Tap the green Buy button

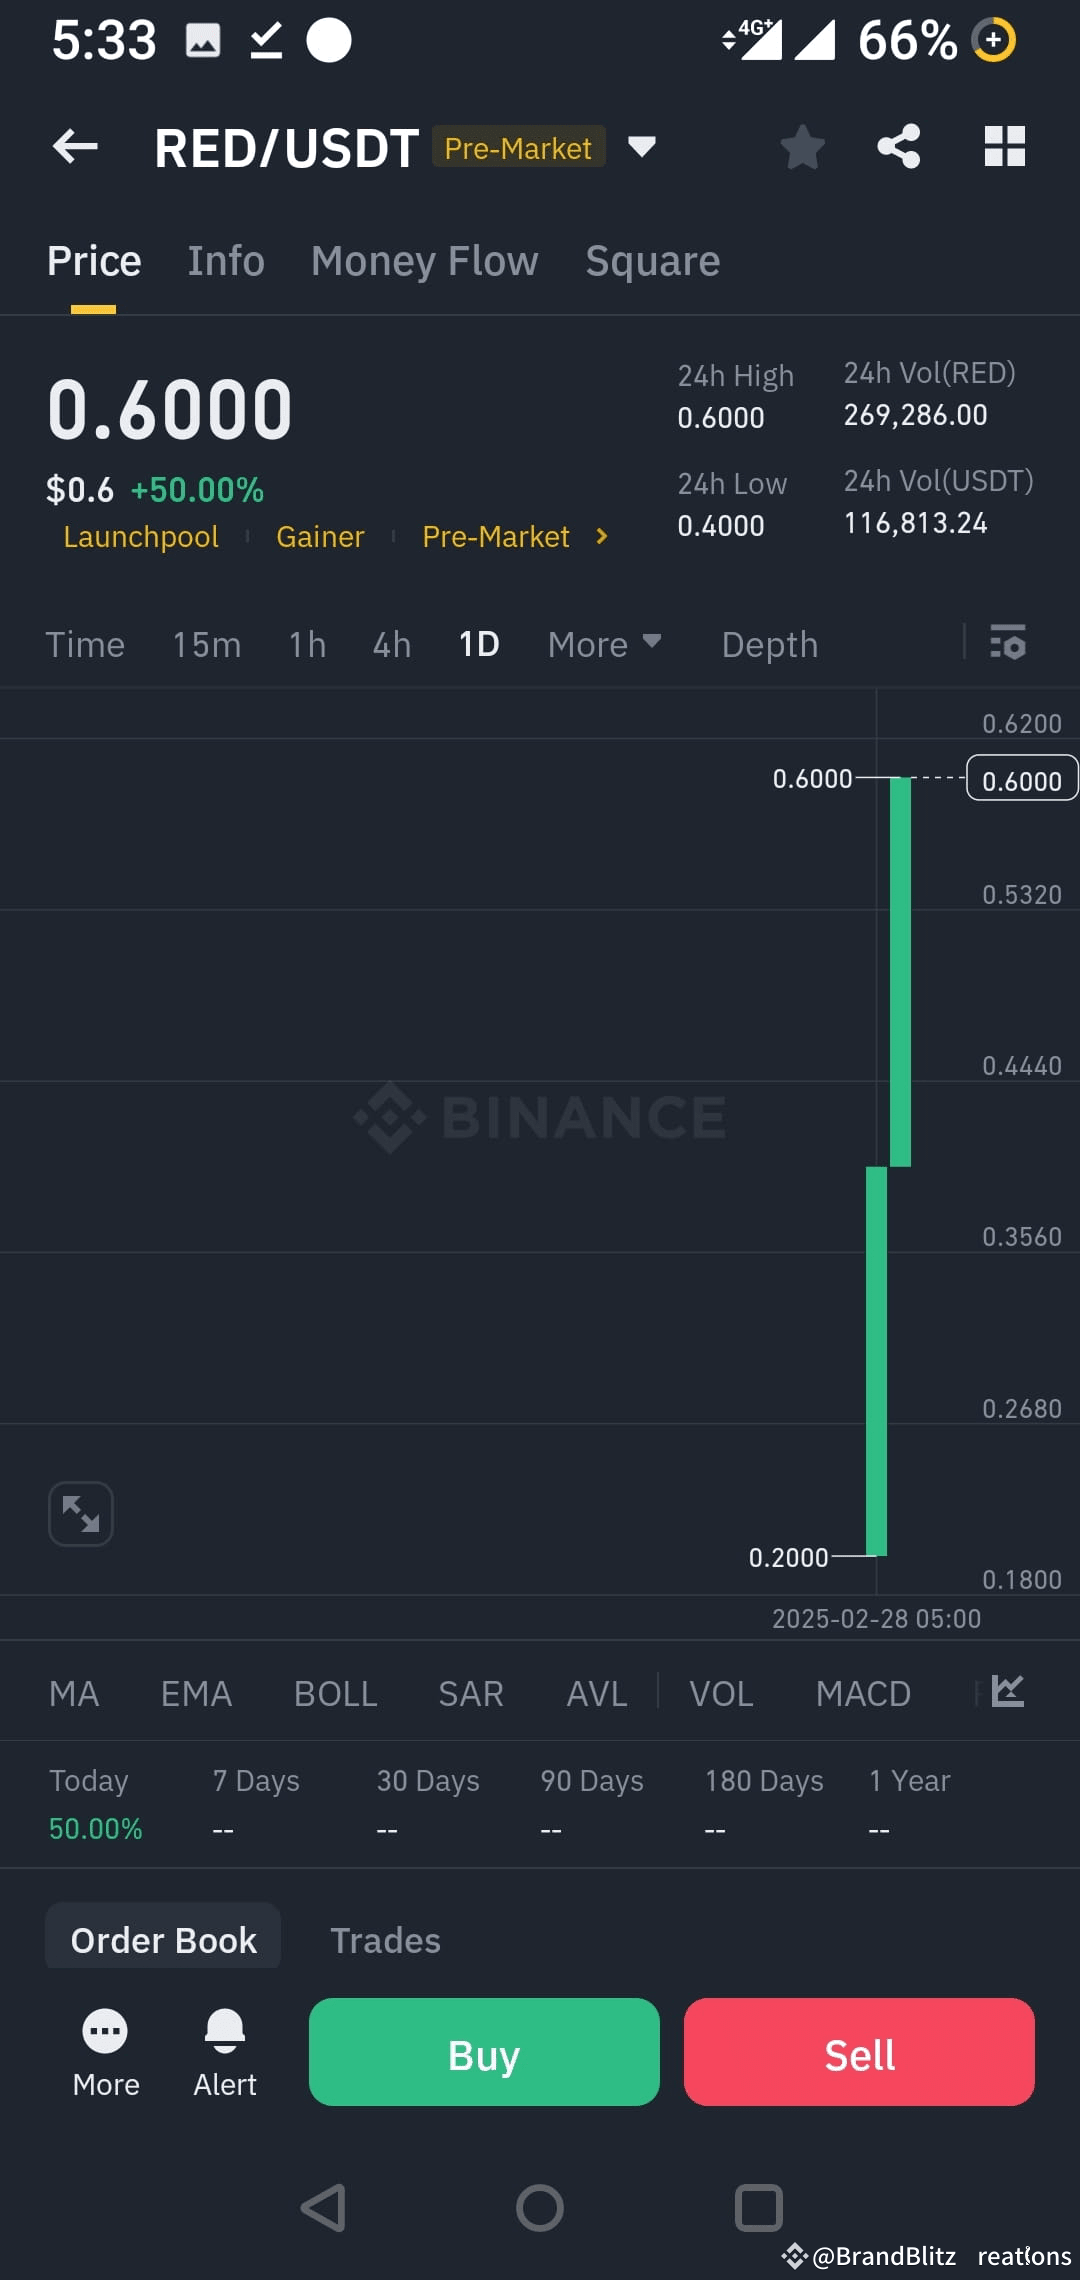pyautogui.click(x=484, y=2052)
